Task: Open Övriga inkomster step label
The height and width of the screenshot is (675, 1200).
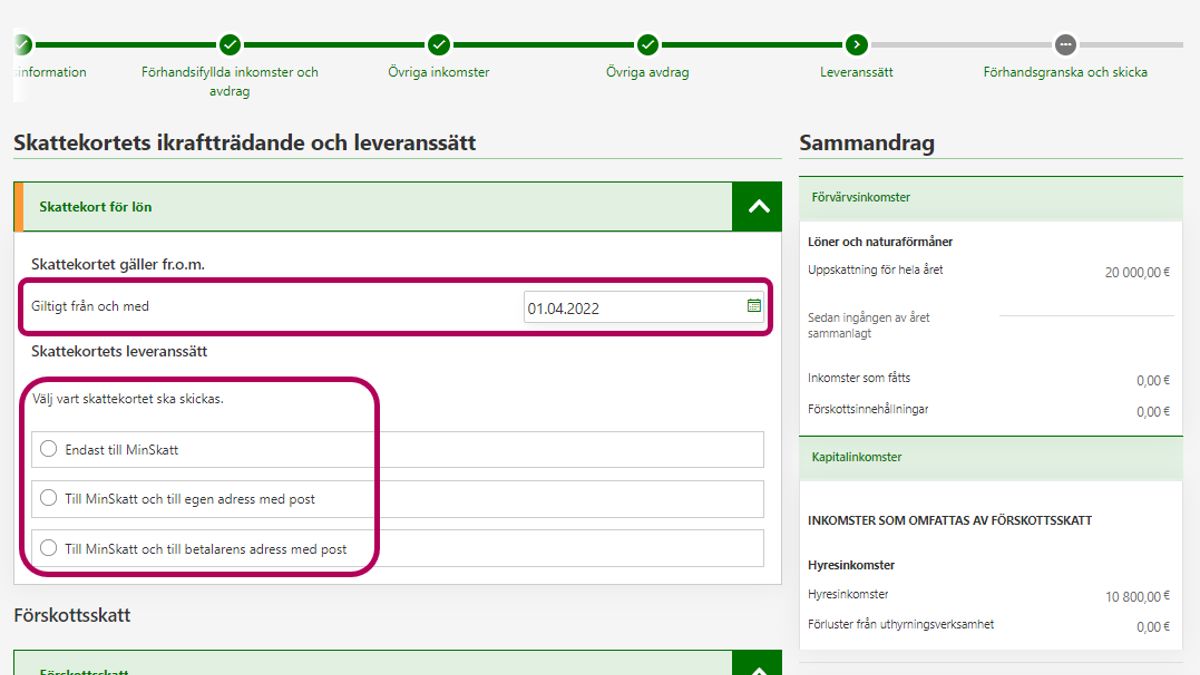Action: click(439, 73)
